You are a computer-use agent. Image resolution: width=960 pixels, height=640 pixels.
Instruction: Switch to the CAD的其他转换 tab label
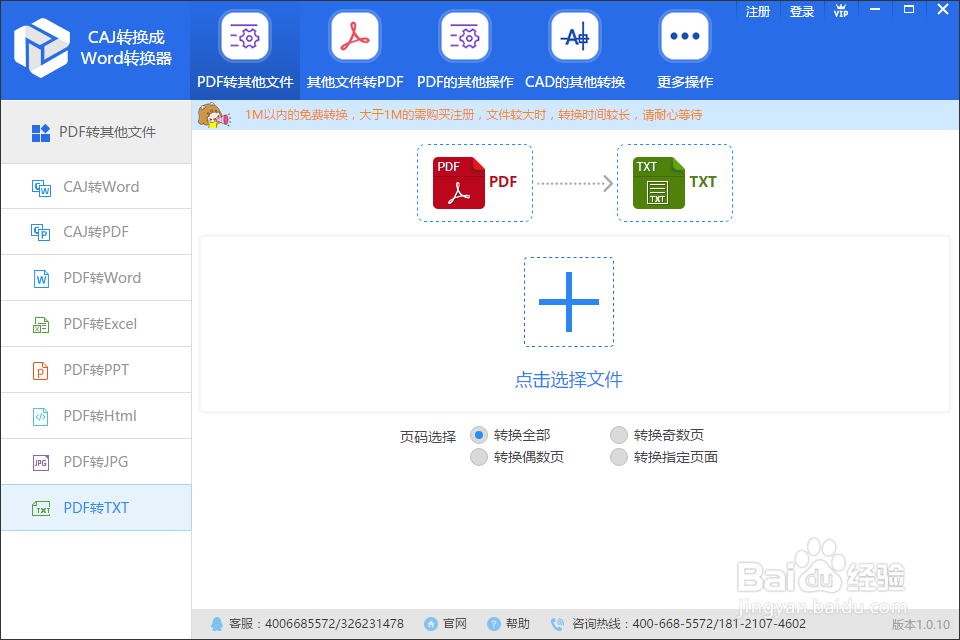pyautogui.click(x=575, y=82)
